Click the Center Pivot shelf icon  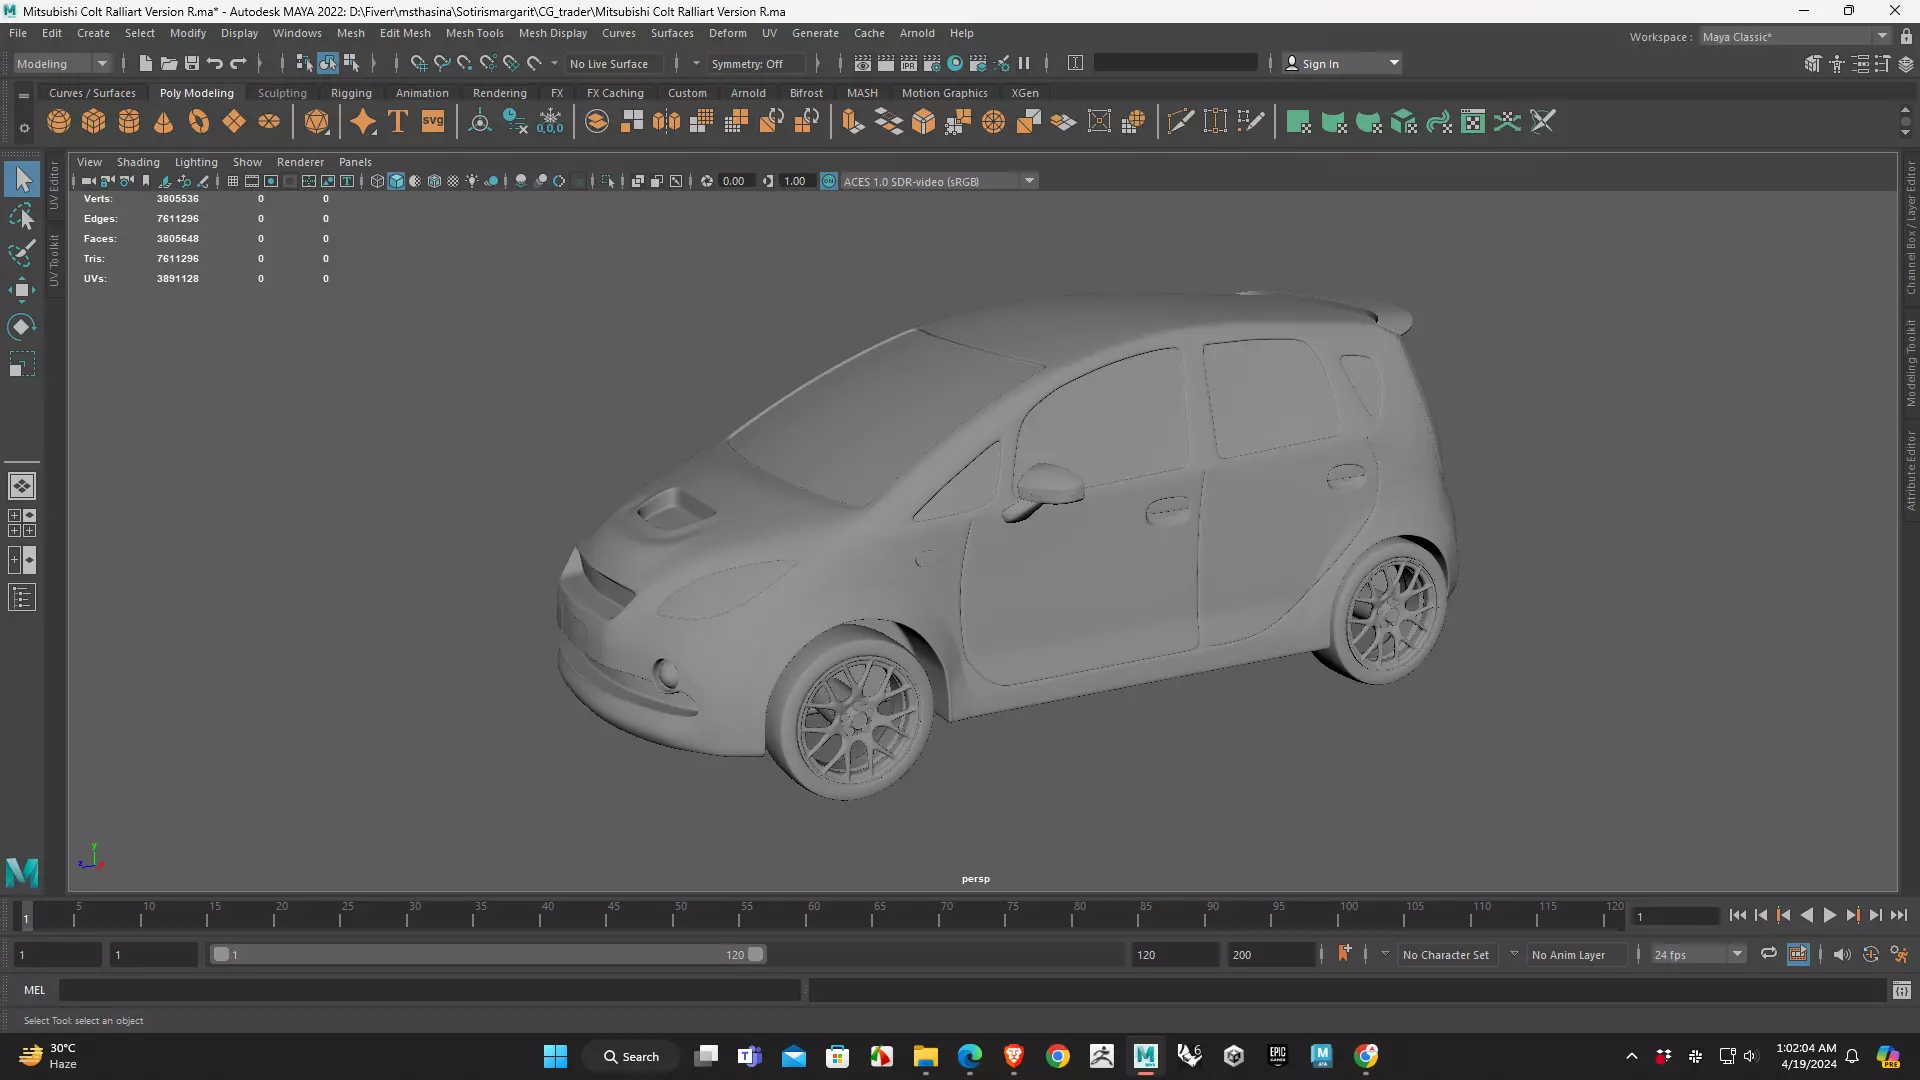[480, 122]
